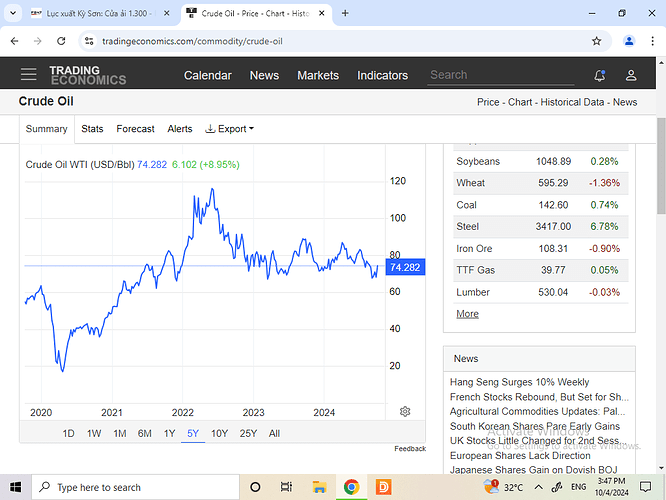The width and height of the screenshot is (666, 500).
Task: Open the tab search dropdown arrow
Action: 13,13
